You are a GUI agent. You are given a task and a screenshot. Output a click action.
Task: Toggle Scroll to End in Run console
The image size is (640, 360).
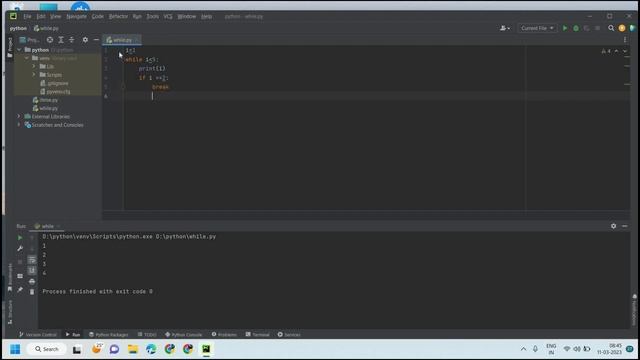click(32, 270)
